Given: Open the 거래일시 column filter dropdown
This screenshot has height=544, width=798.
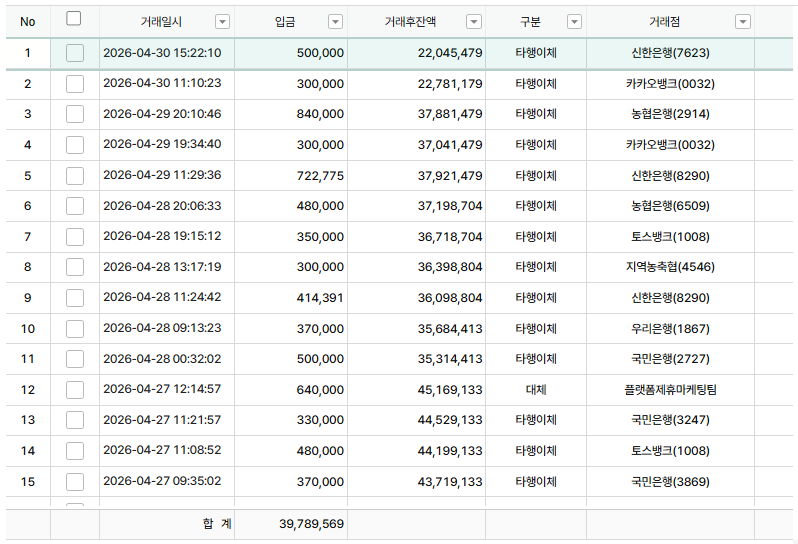Looking at the screenshot, I should tap(222, 22).
